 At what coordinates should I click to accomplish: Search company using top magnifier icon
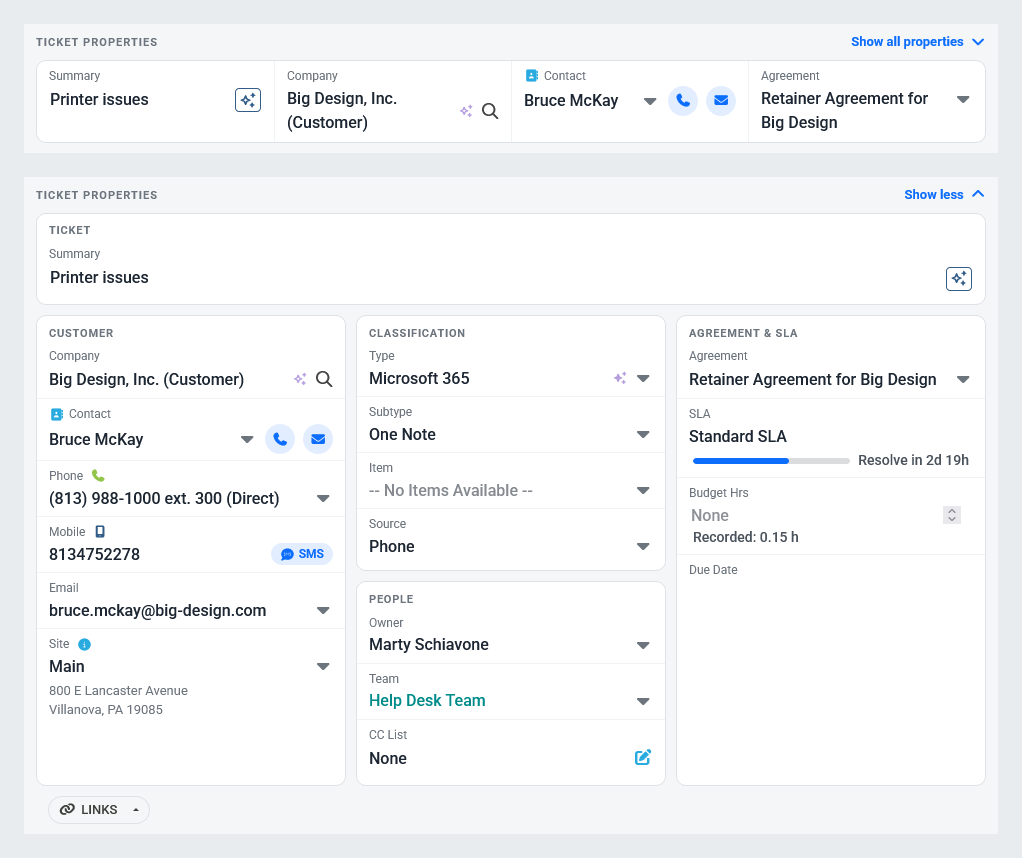(x=490, y=111)
